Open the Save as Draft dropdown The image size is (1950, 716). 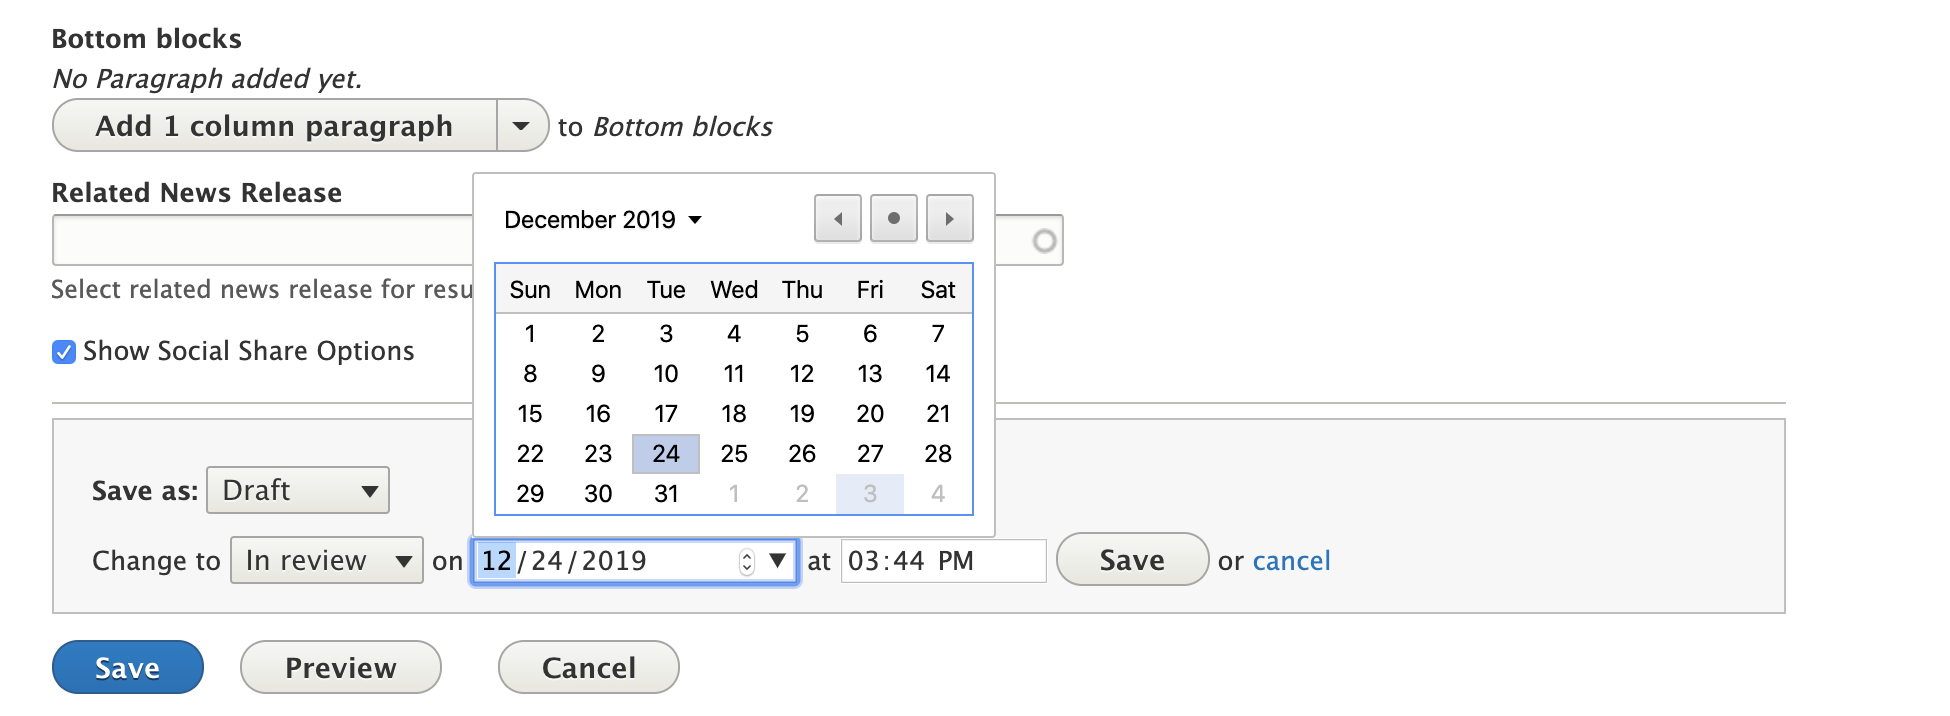(296, 490)
